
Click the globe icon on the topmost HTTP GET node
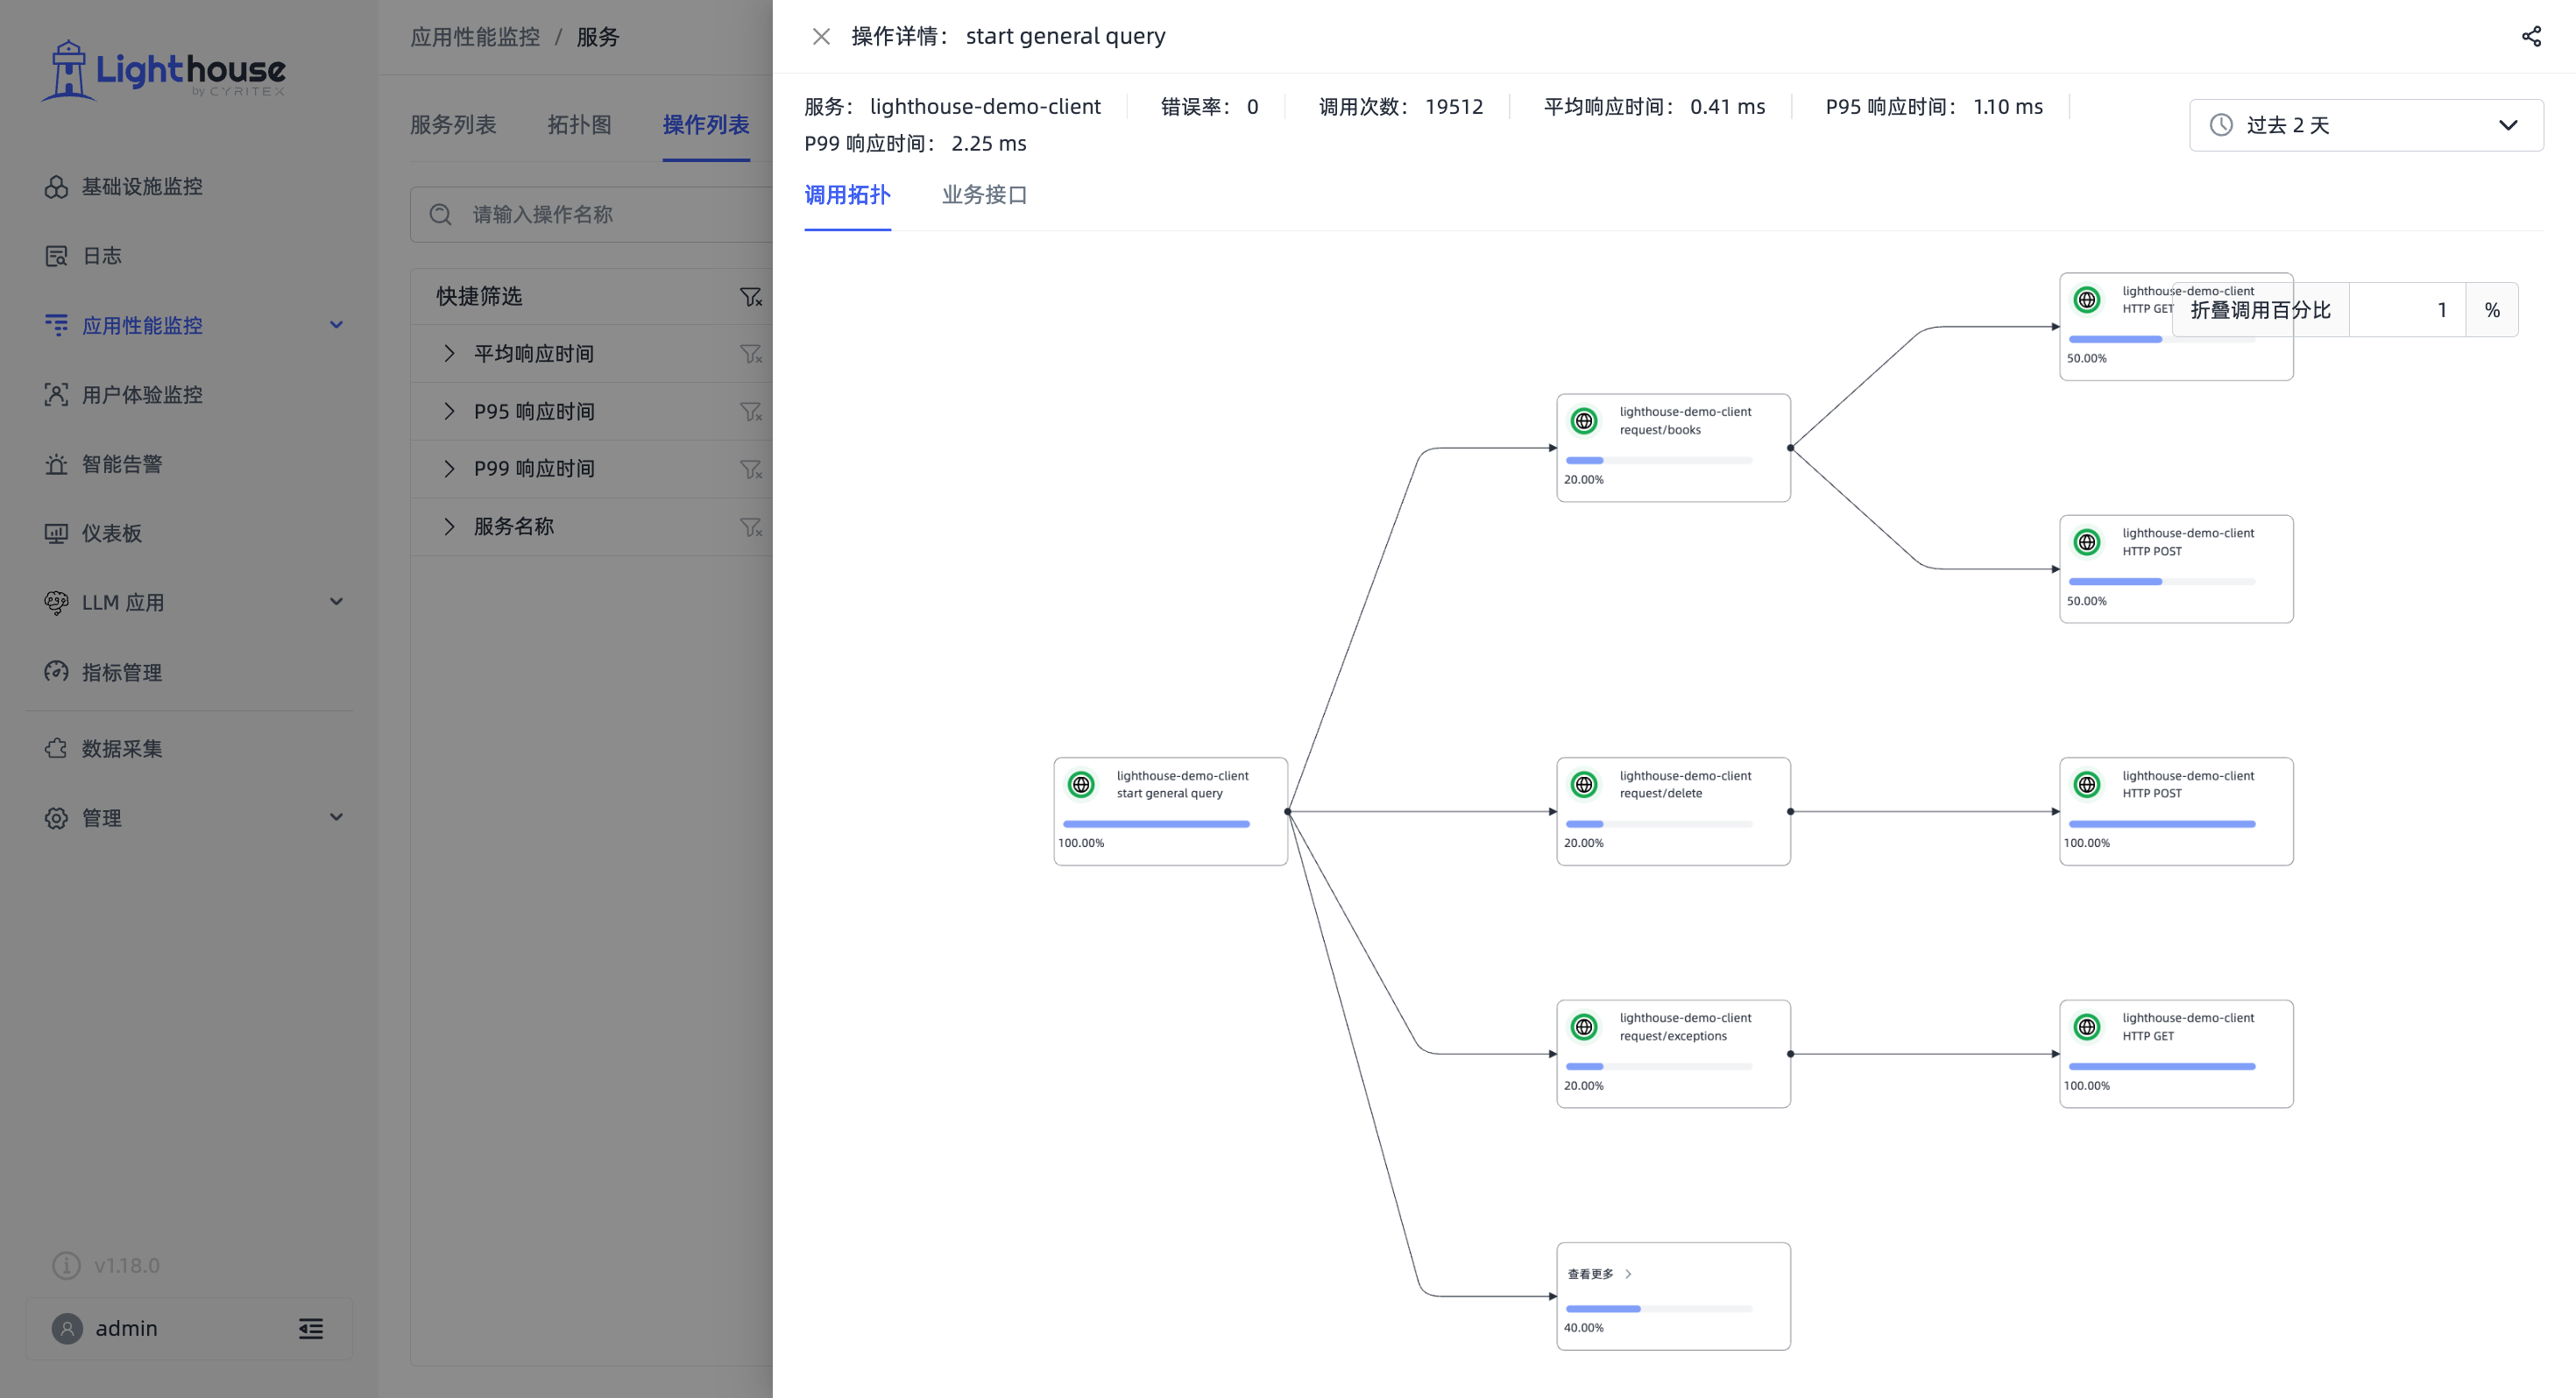2087,300
